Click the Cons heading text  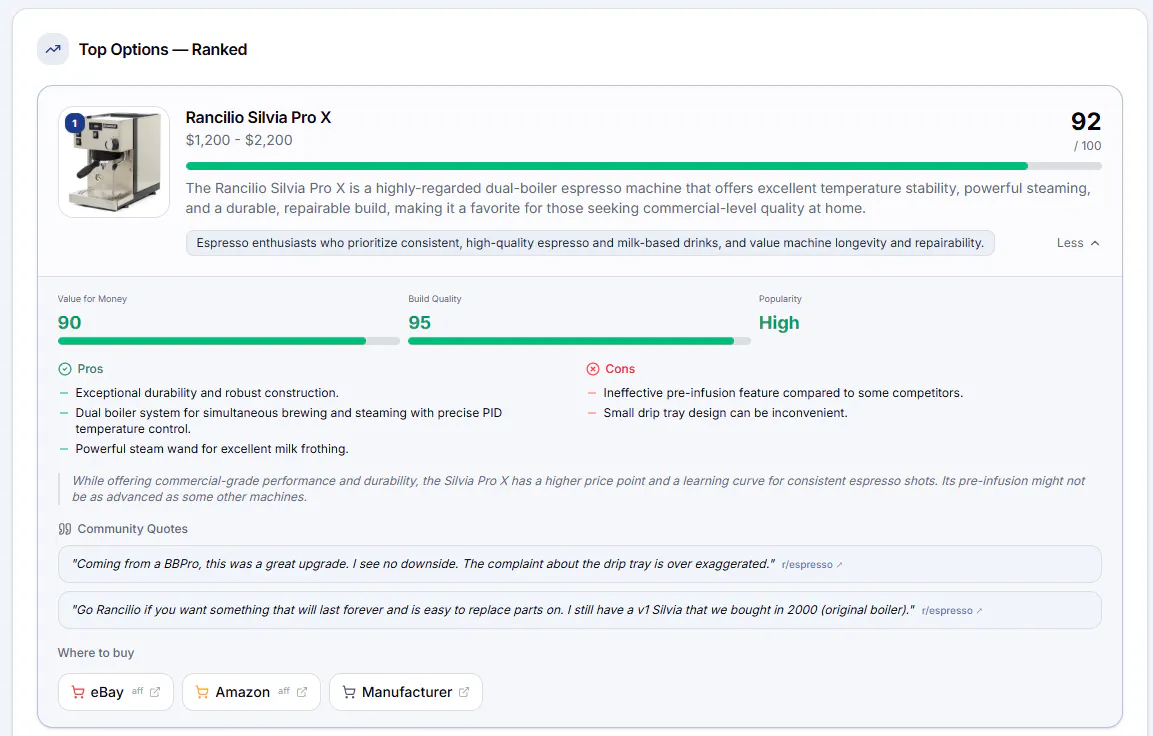[620, 369]
